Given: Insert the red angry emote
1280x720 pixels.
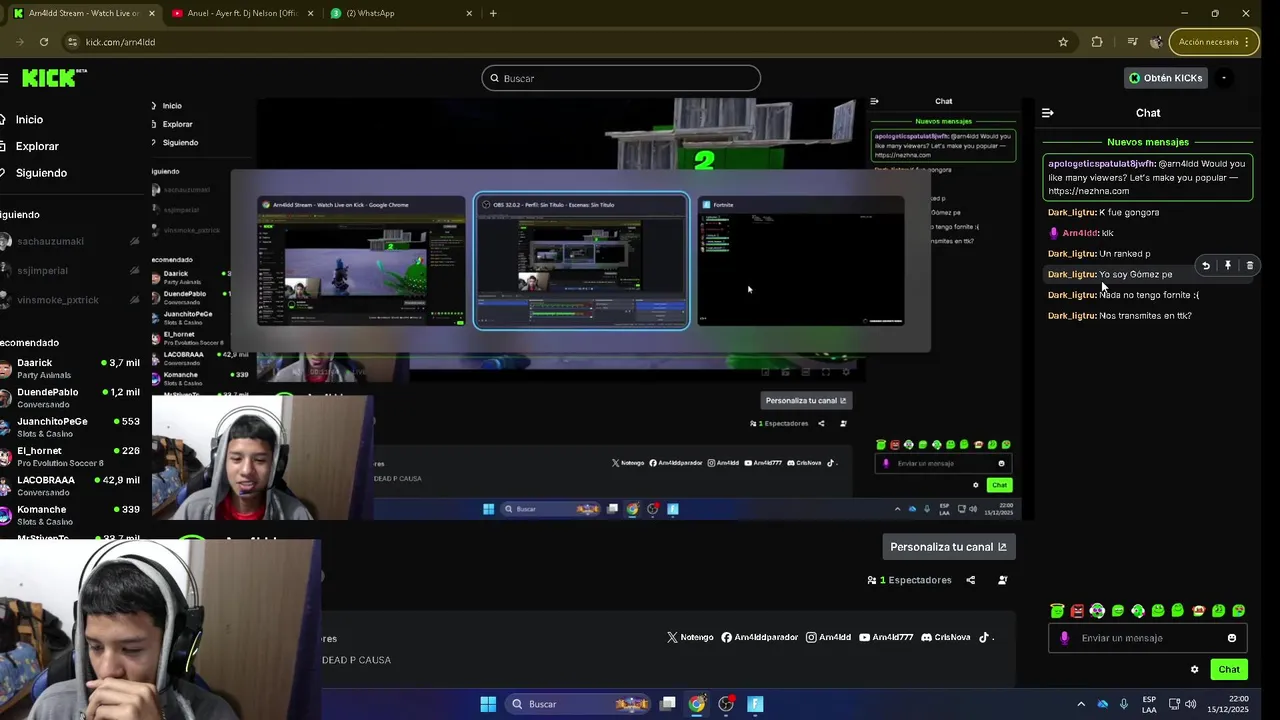Looking at the screenshot, I should click(1077, 611).
